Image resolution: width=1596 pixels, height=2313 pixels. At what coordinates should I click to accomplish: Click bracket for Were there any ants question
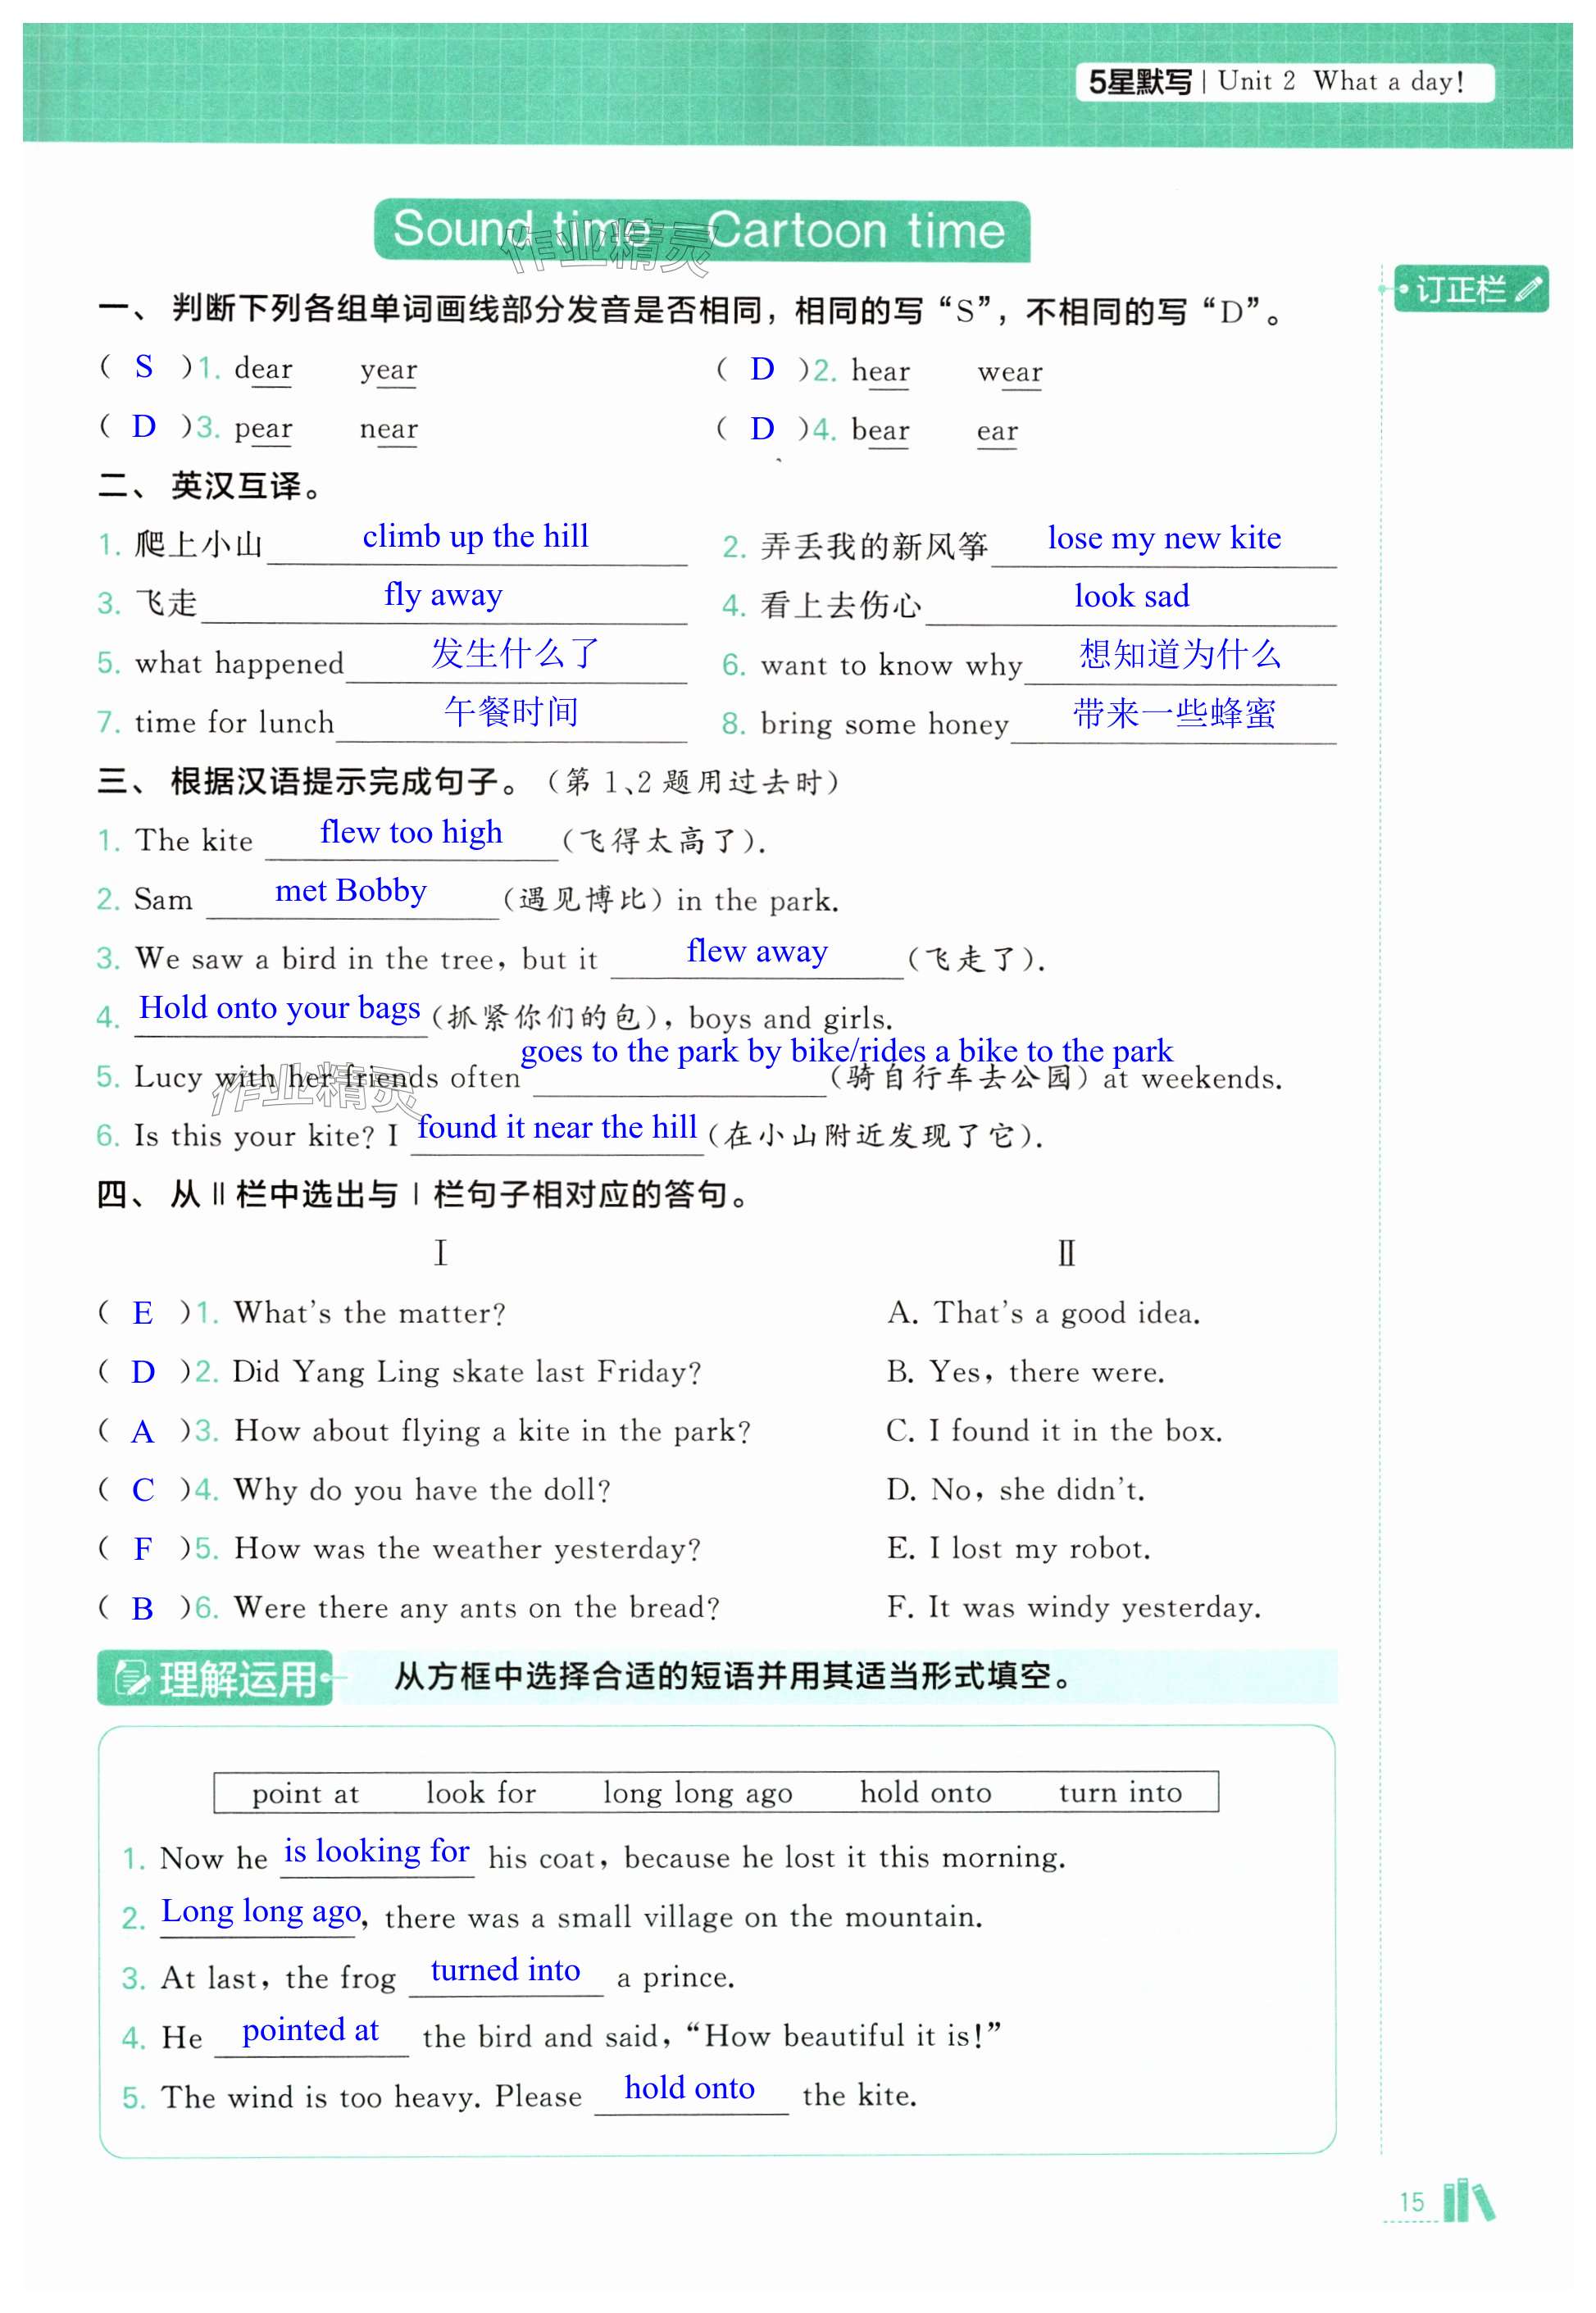(x=143, y=1609)
